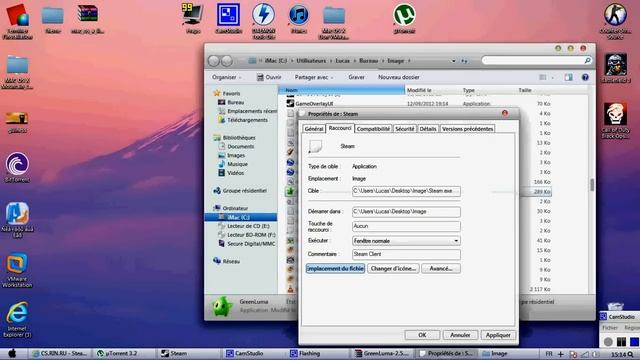Screen dimensions: 640x360
Task: Switch to the Général tab
Action: pos(313,129)
